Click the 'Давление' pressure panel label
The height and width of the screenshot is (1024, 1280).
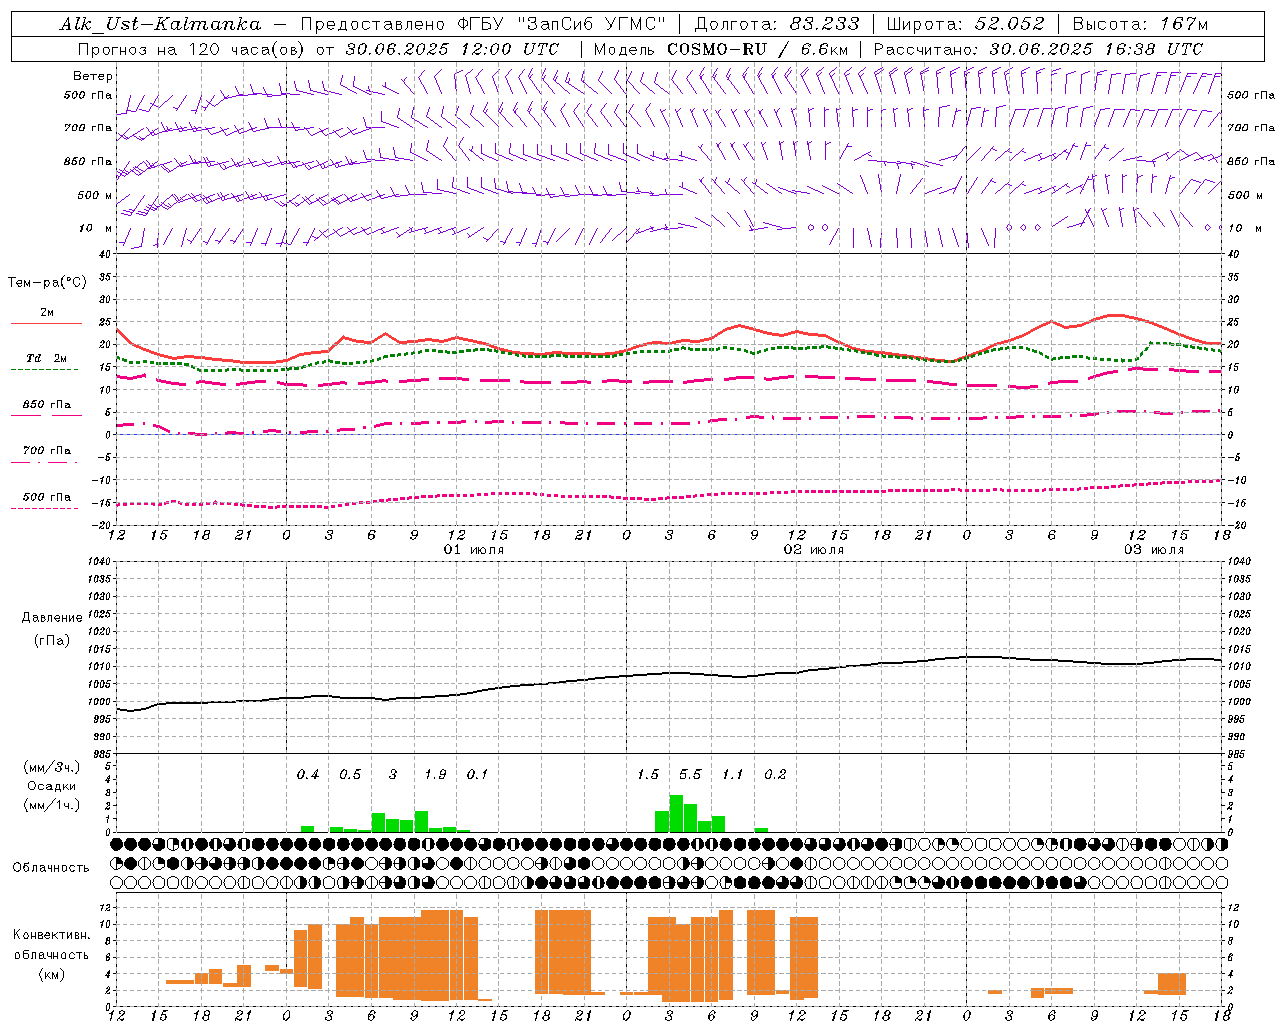[52, 618]
